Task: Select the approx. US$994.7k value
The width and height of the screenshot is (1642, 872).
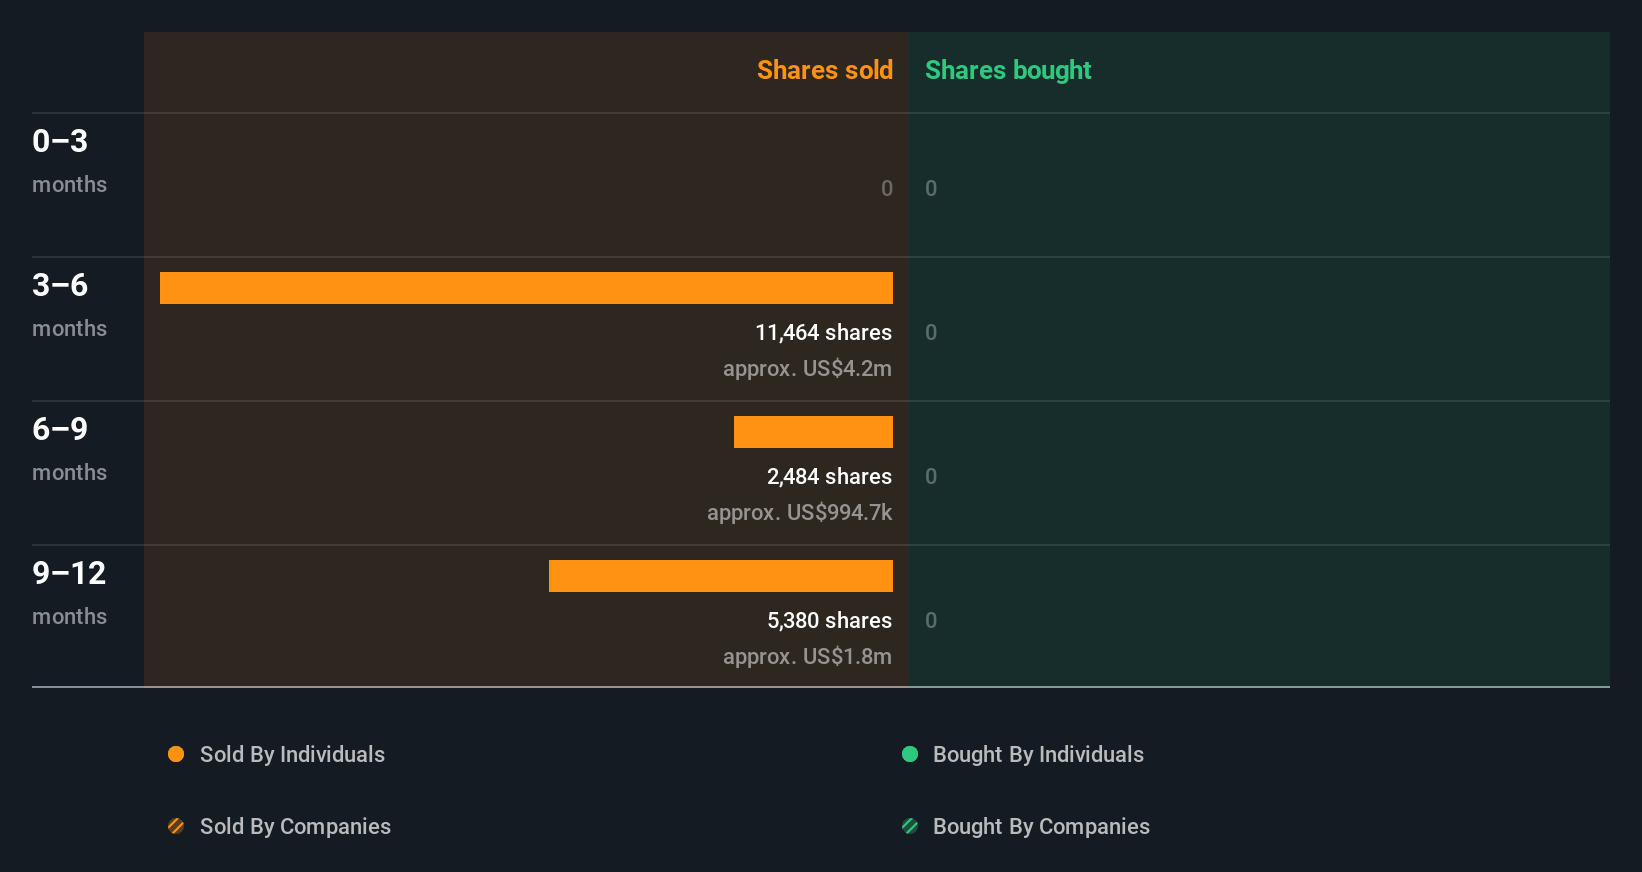Action: [x=799, y=512]
